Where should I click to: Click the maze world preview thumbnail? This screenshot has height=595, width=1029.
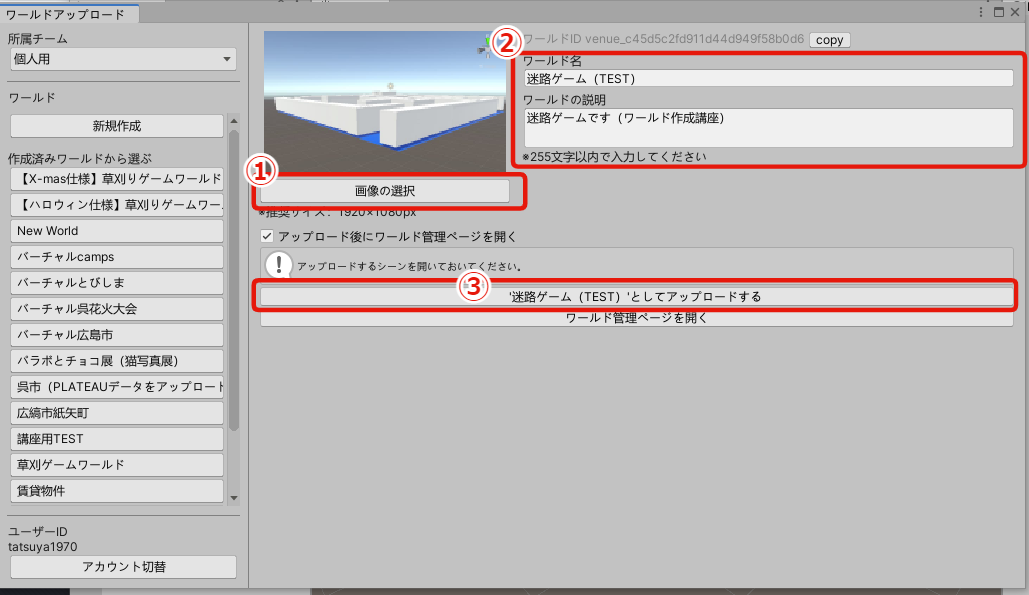point(385,100)
